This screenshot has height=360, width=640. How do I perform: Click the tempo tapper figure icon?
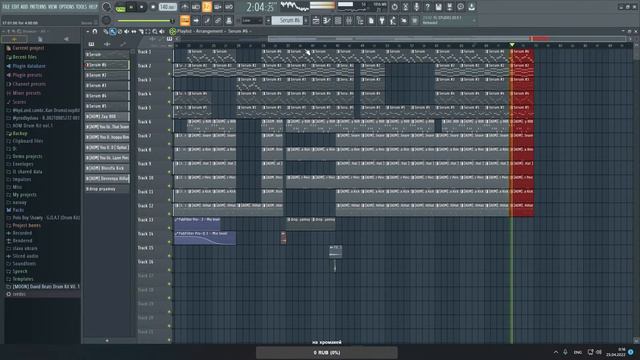(393, 20)
